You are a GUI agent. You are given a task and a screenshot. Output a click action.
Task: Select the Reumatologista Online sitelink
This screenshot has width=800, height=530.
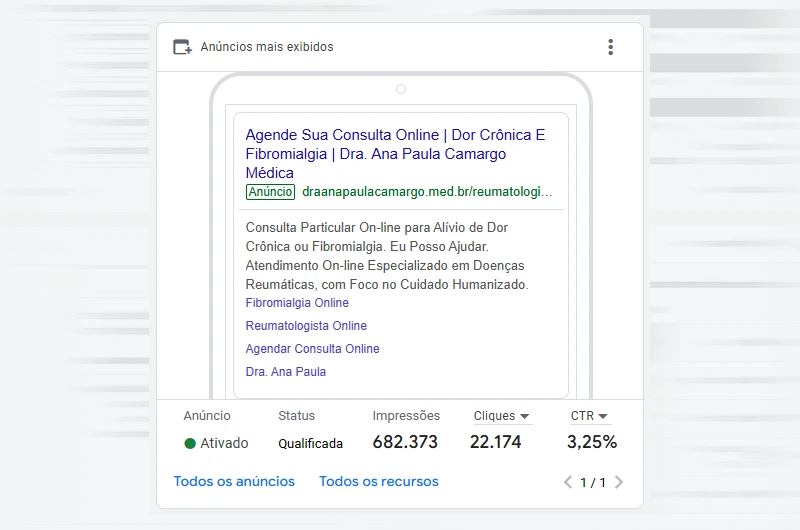point(306,326)
